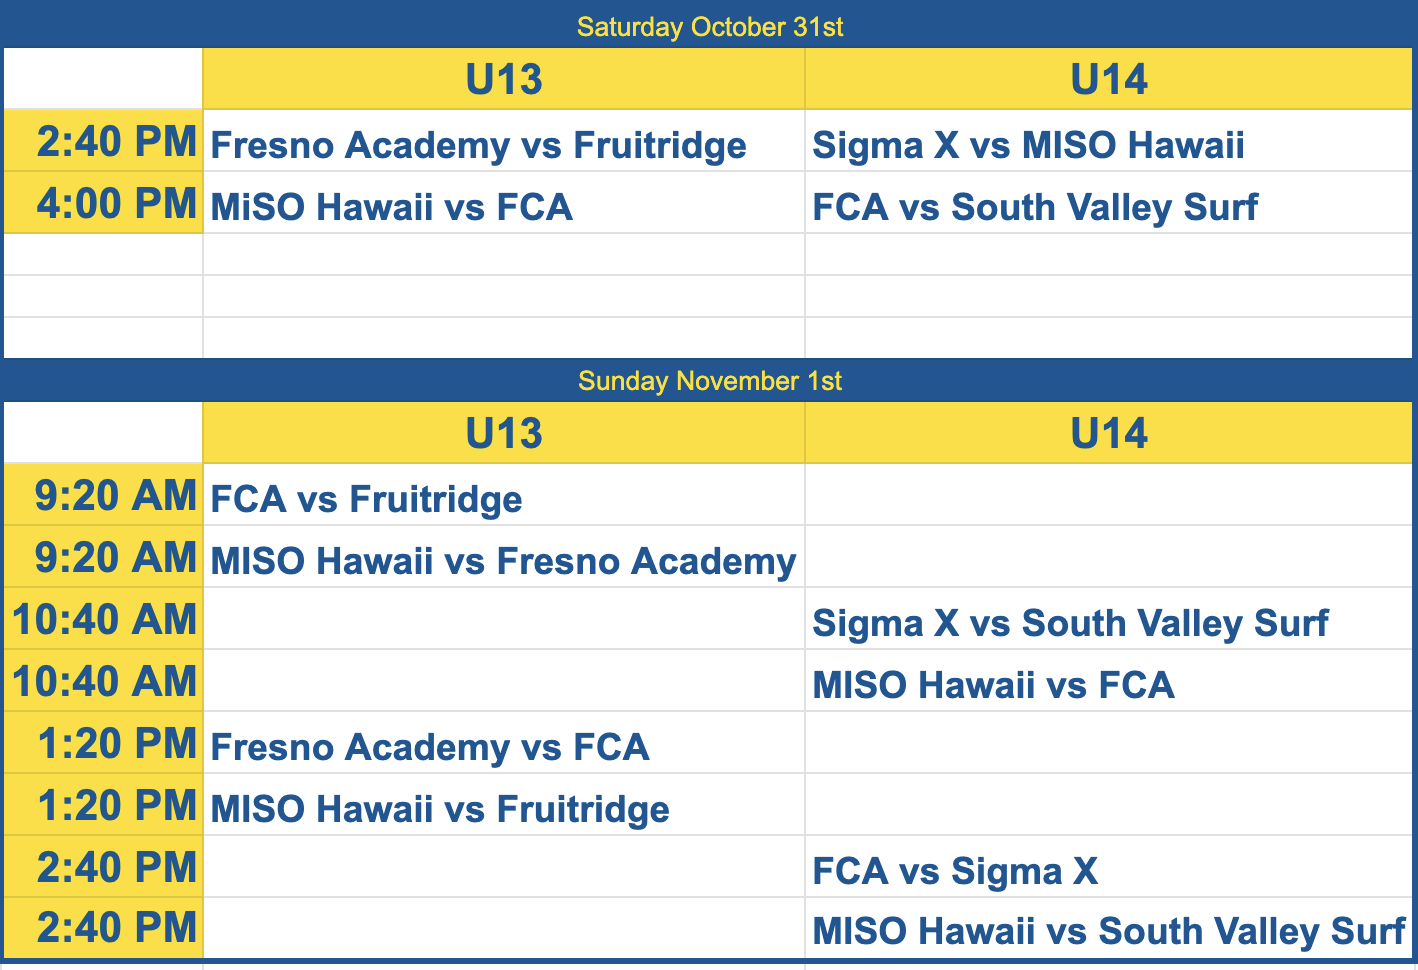Select the FCA vs South Valley Surf cell
The width and height of the screenshot is (1418, 970).
tap(1109, 203)
